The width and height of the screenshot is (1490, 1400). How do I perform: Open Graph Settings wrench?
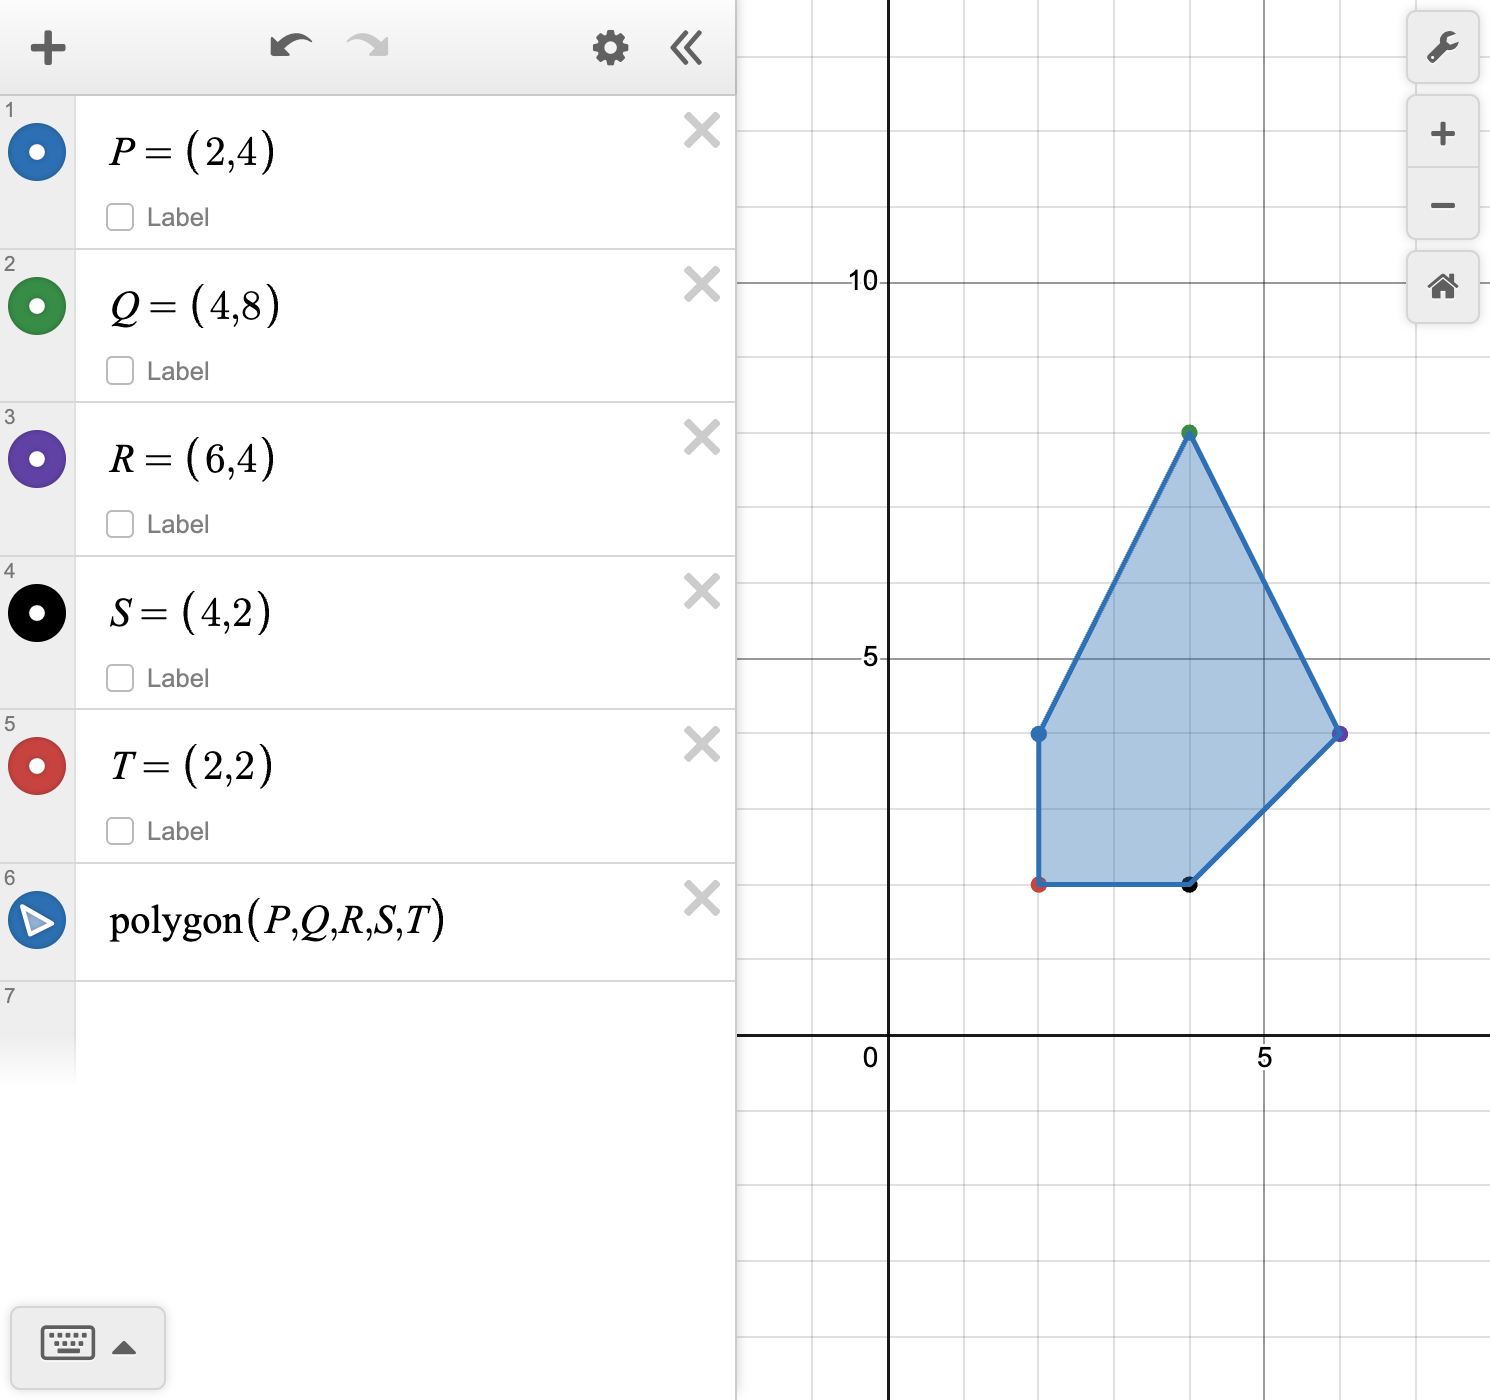pos(1442,47)
